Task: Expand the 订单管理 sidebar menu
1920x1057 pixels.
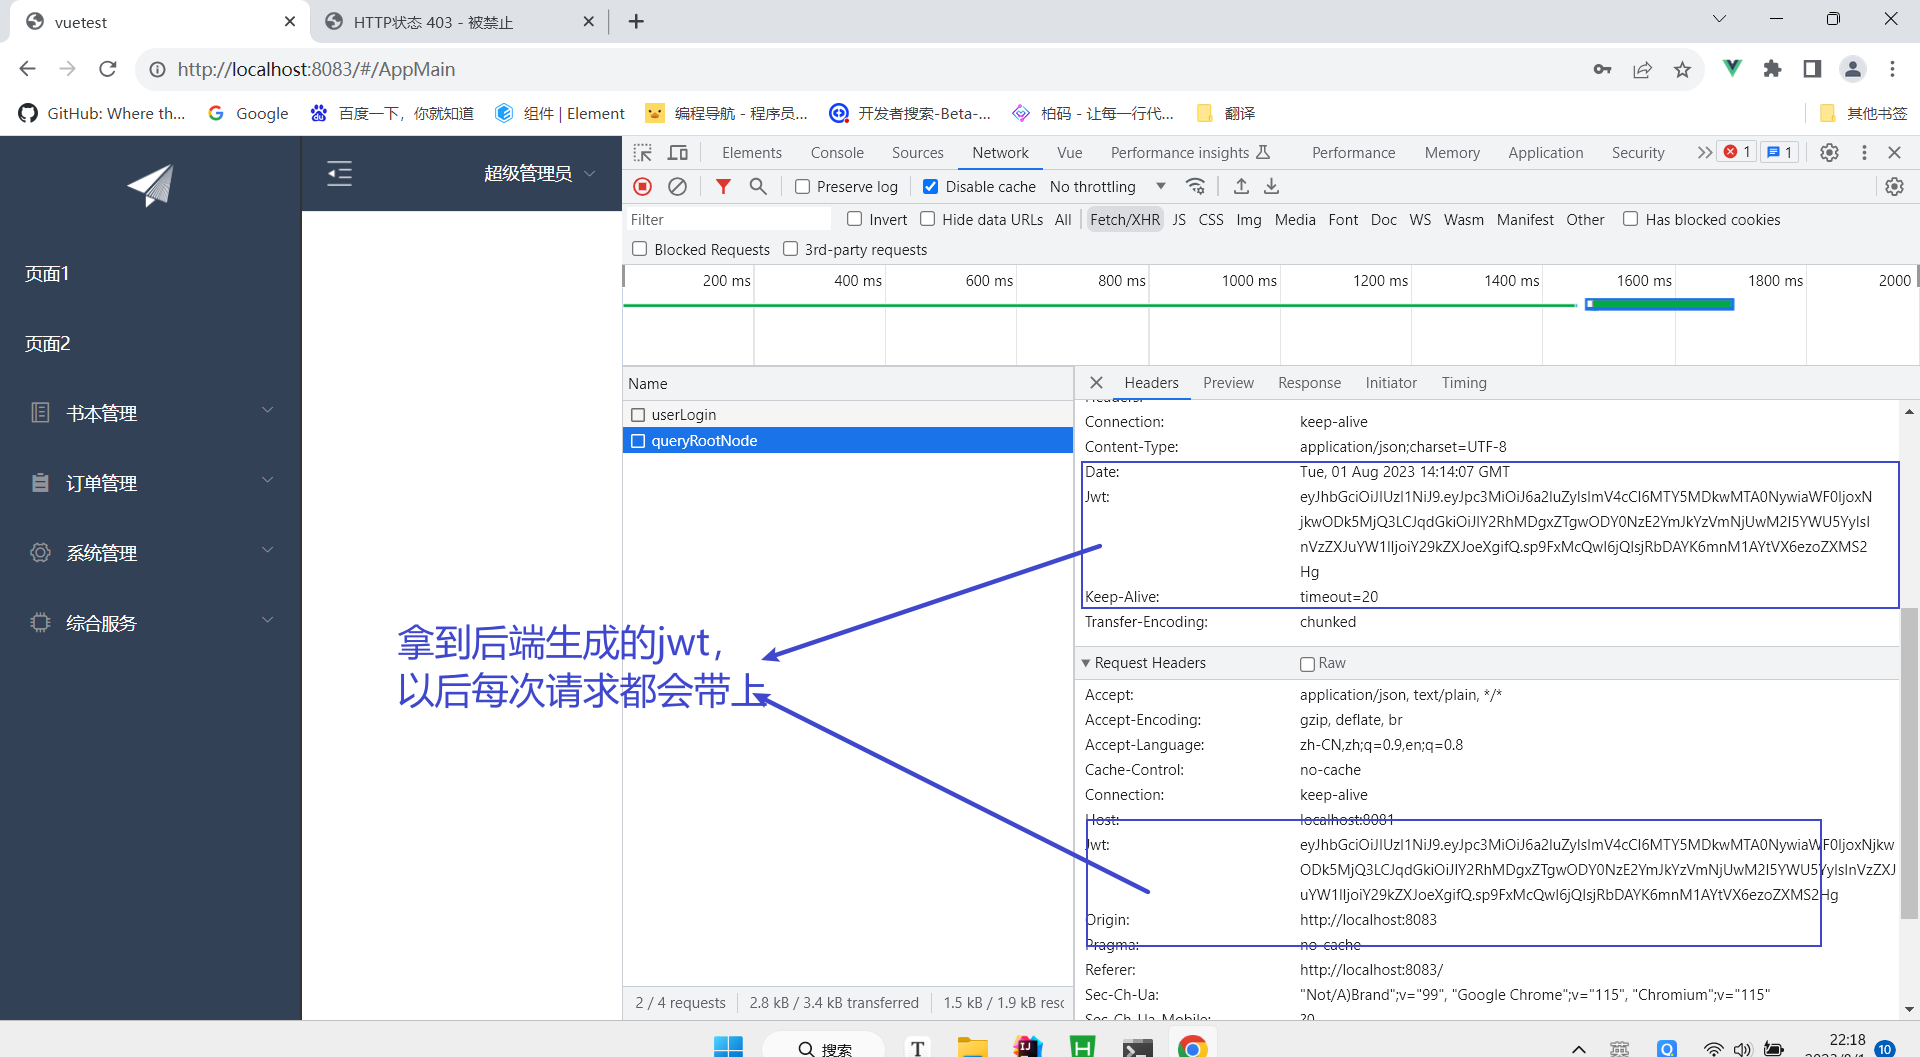Action: 150,483
